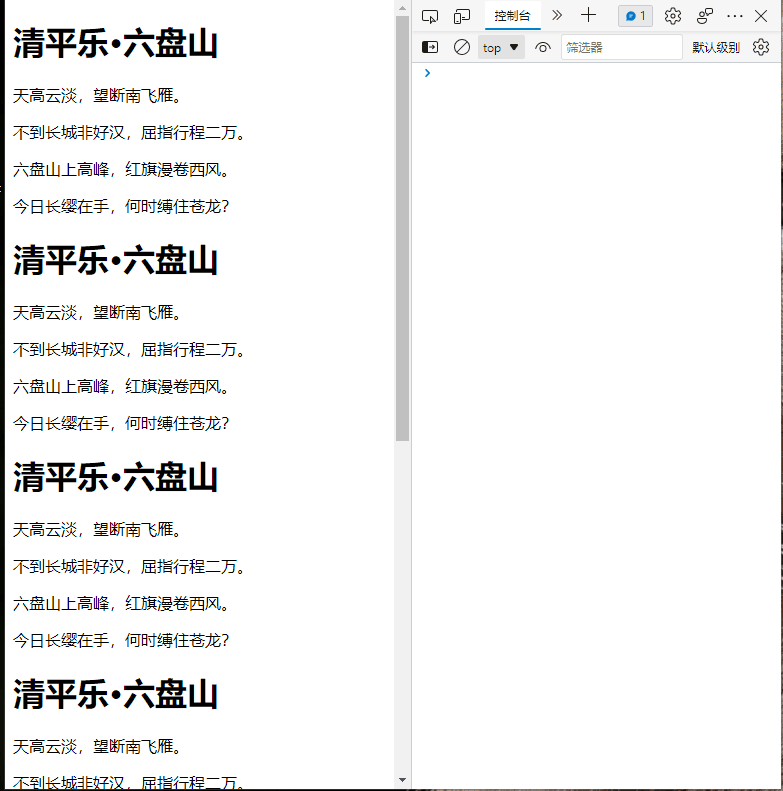Click the first 清平乐•六盘山 heading
Viewport: 783px width, 791px height.
(116, 43)
